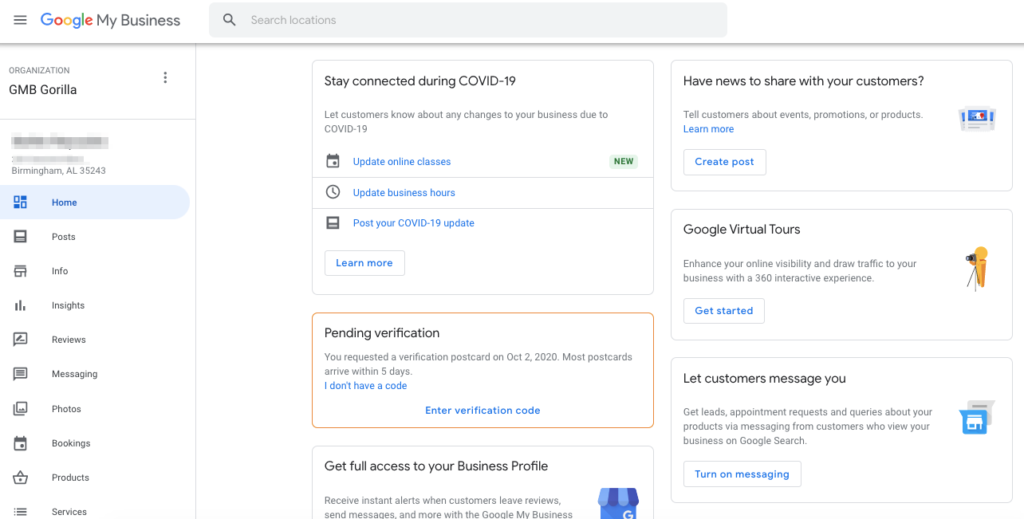The height and width of the screenshot is (519, 1024).
Task: Select Home in the sidebar
Action: (64, 203)
